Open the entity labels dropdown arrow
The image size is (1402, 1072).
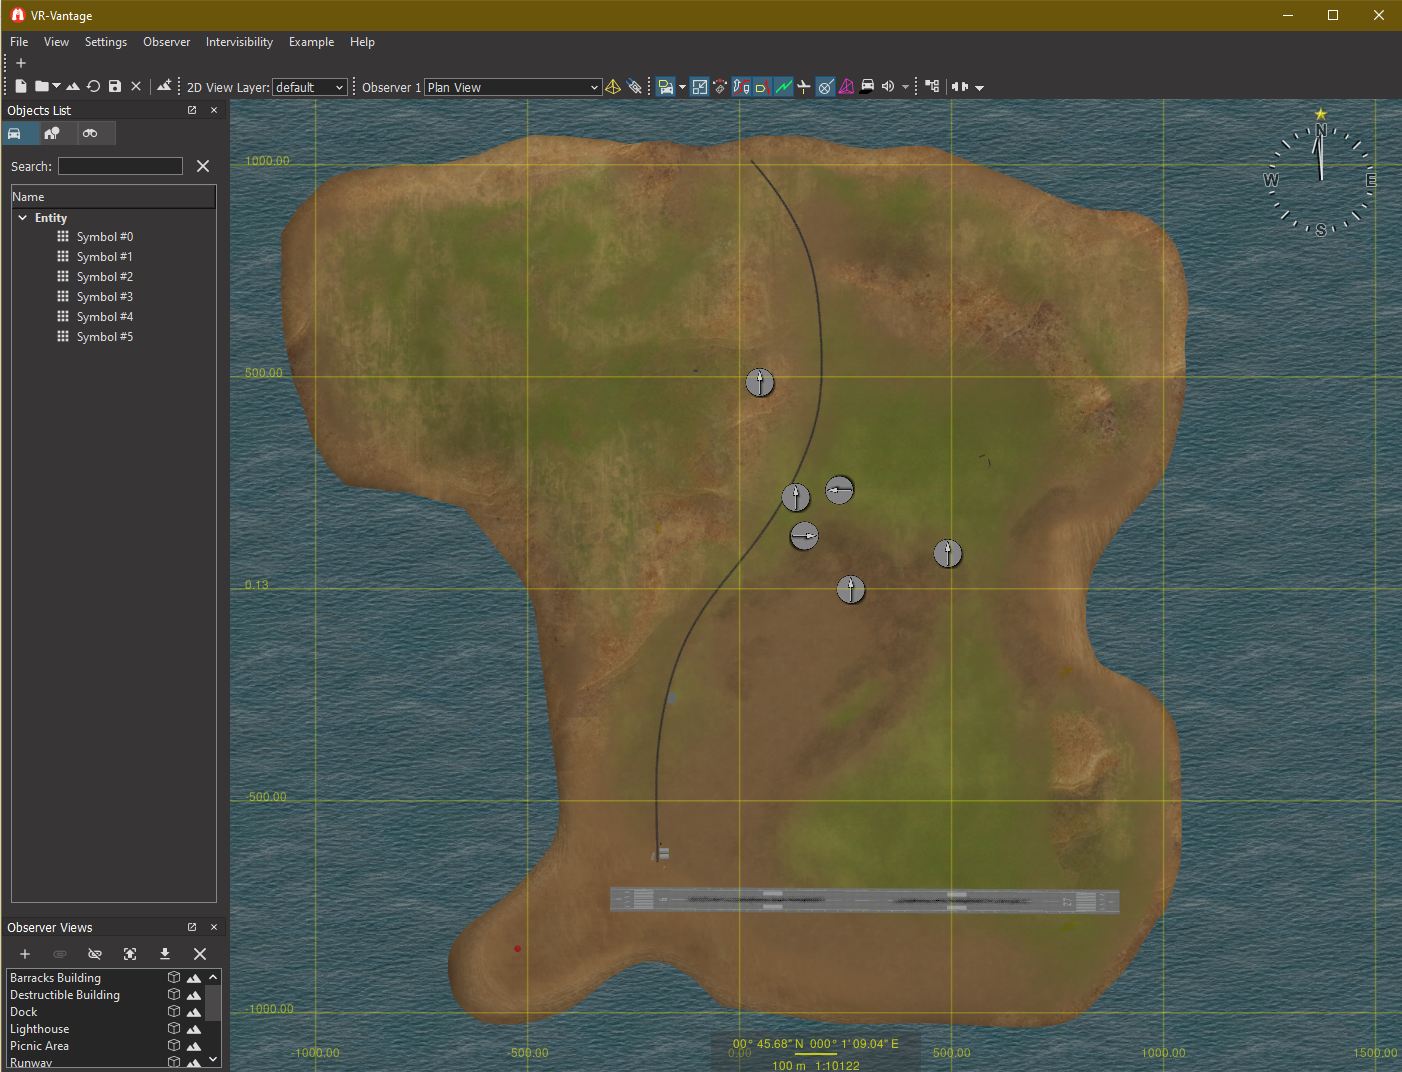[x=682, y=87]
